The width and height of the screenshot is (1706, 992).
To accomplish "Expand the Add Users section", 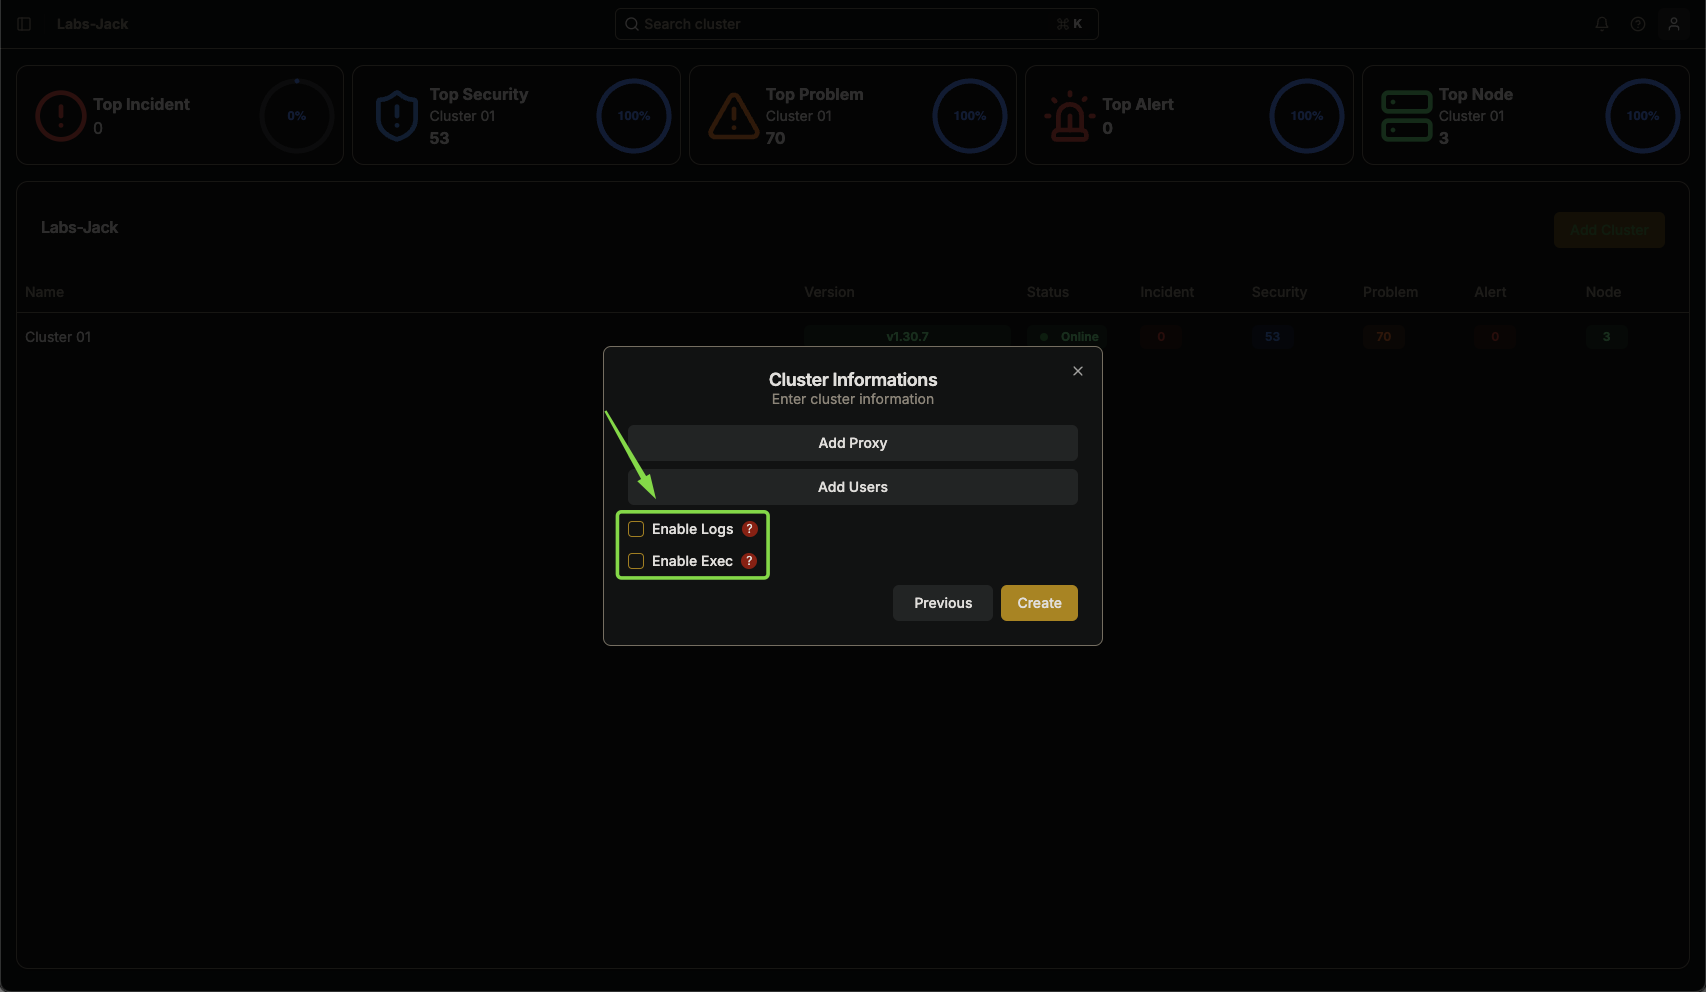I will click(853, 487).
